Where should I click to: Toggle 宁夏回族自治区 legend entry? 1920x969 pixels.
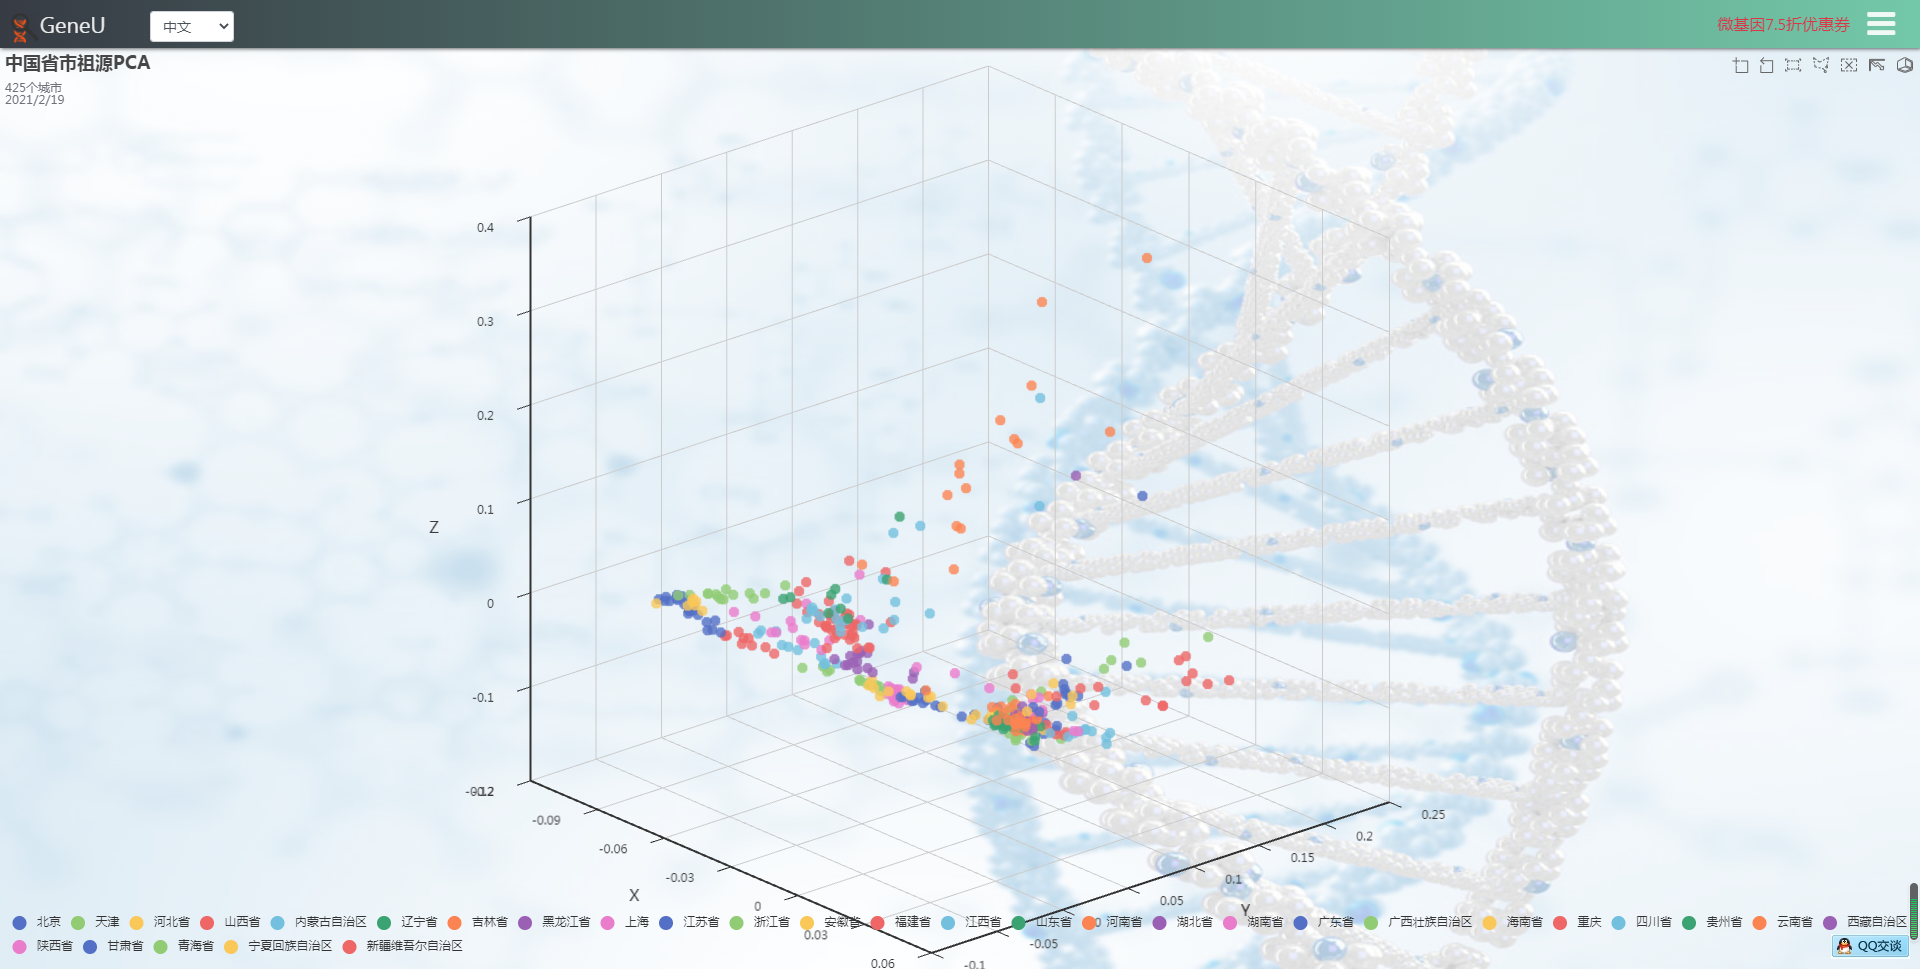(x=278, y=946)
